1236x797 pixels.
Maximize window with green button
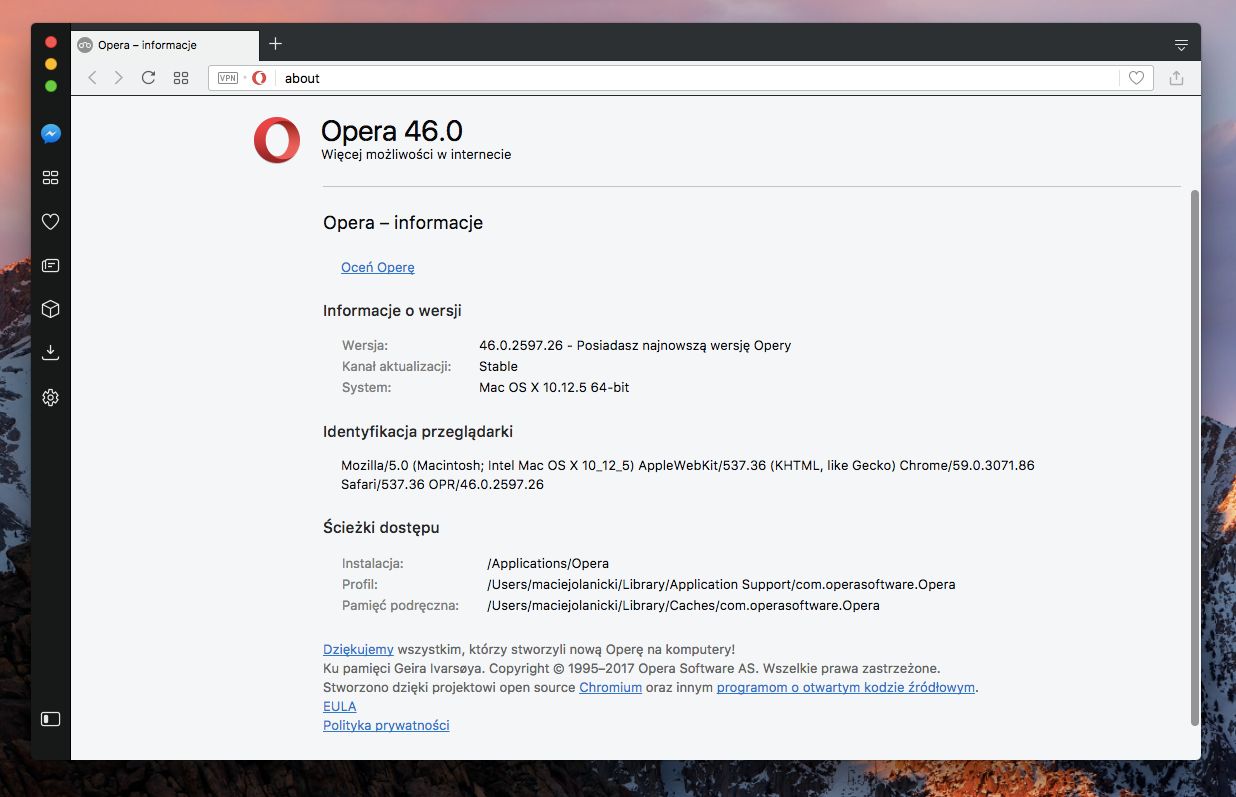[51, 86]
